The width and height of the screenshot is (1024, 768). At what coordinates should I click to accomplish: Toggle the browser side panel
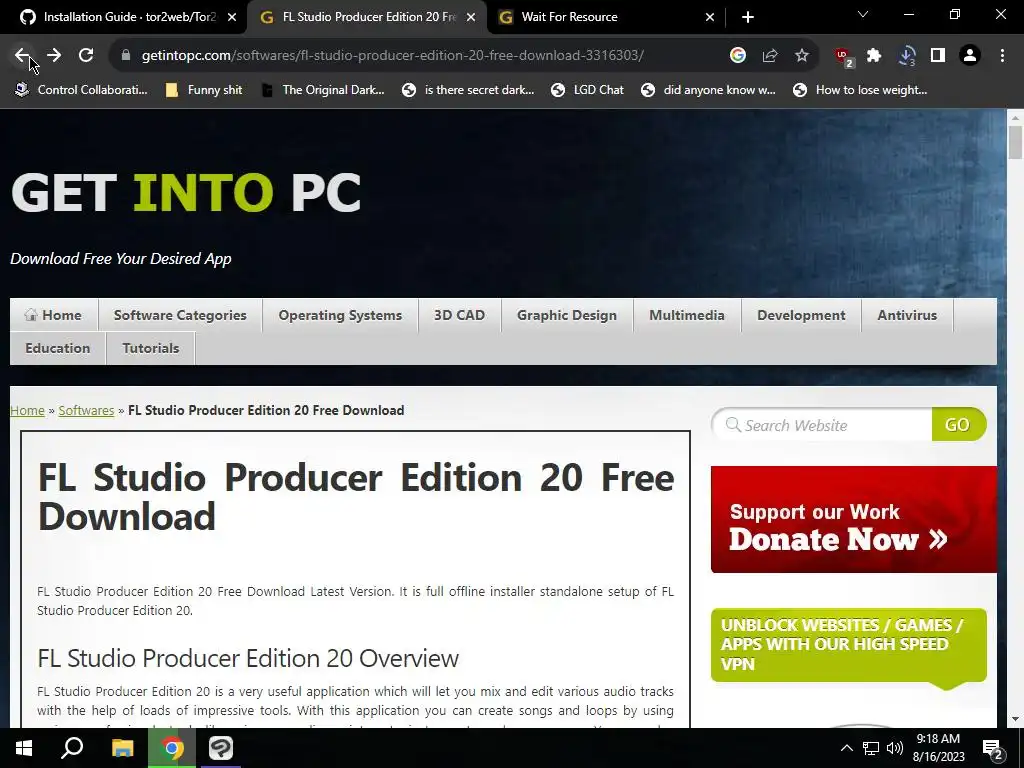(x=938, y=56)
